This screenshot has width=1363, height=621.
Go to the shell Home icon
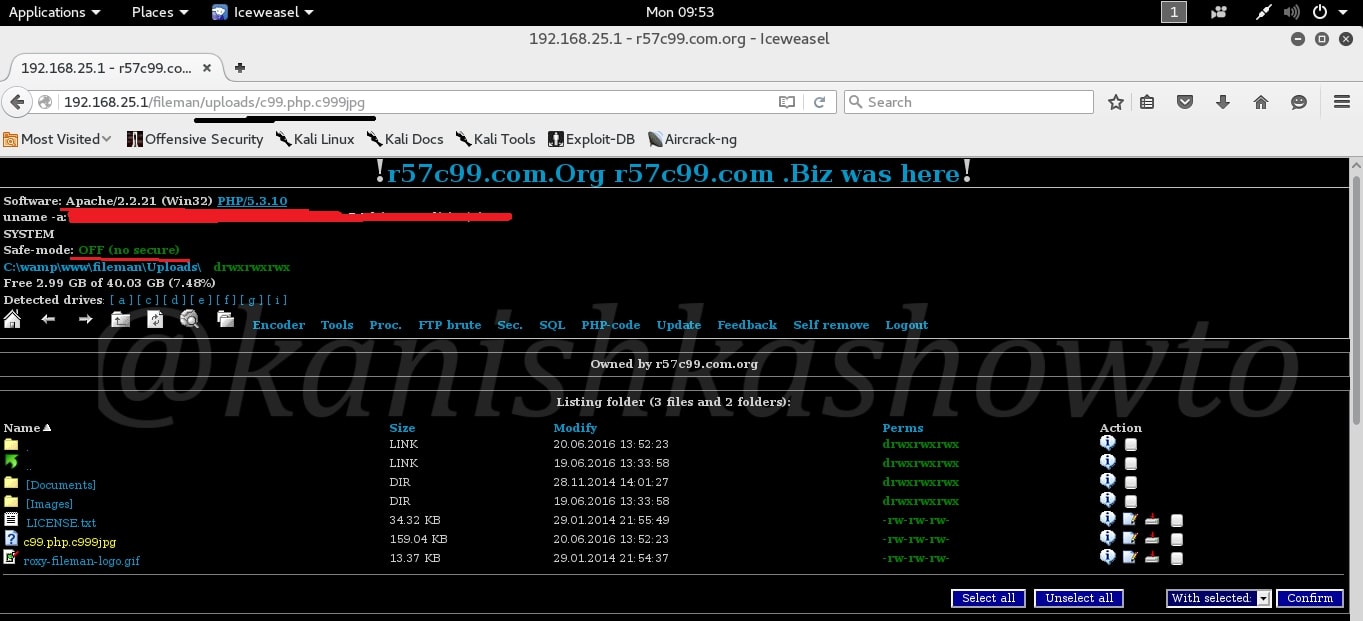(x=13, y=319)
